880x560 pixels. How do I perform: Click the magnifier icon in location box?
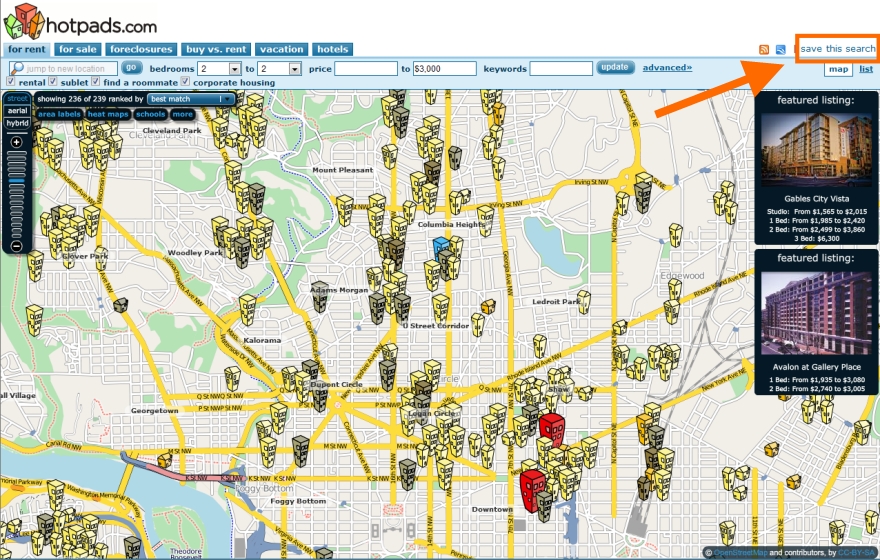pos(17,68)
